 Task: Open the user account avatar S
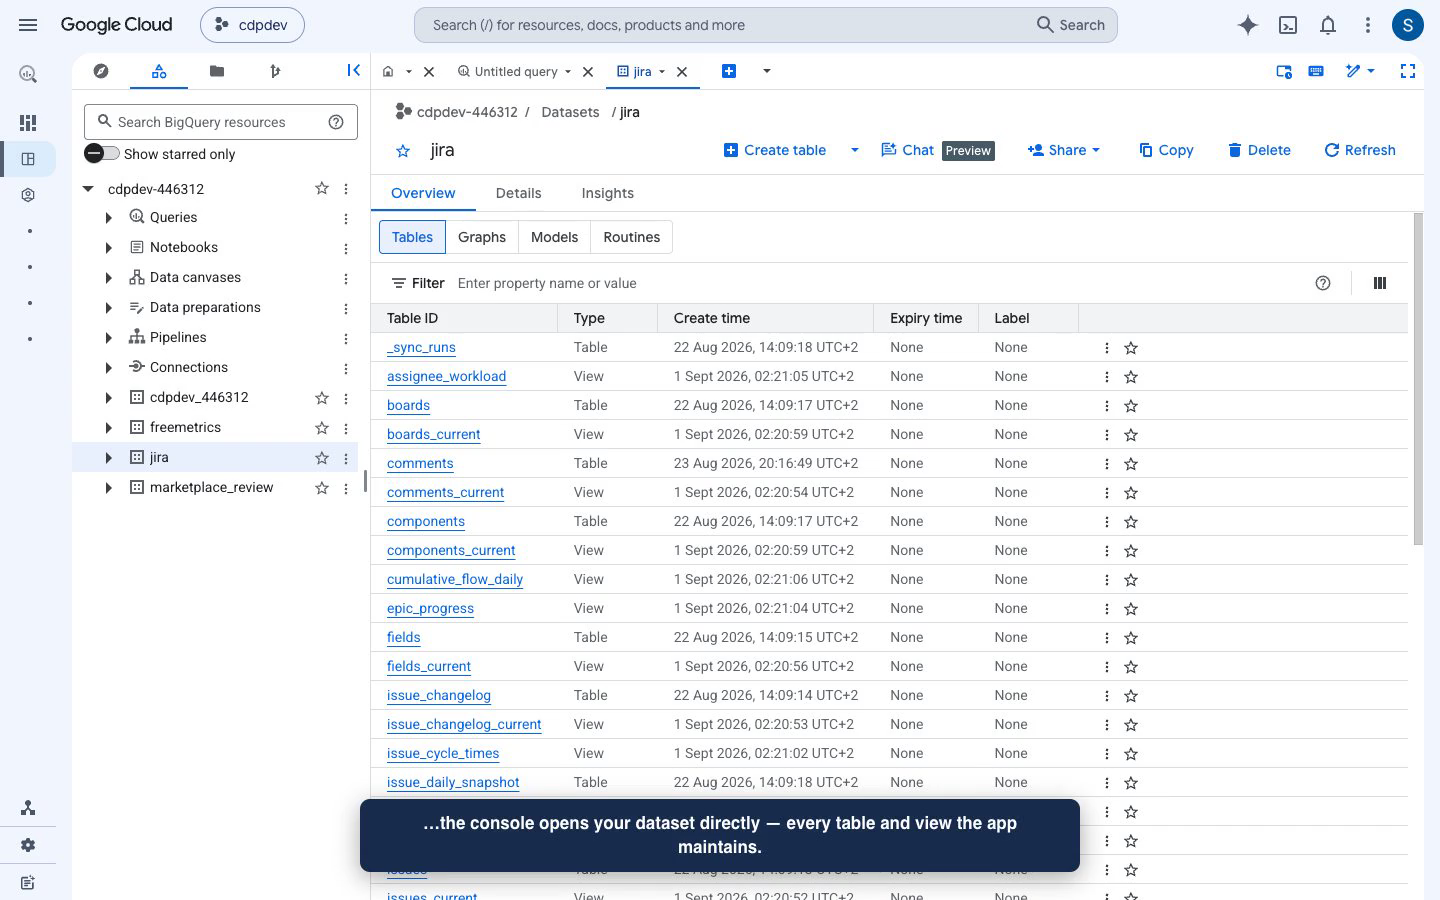(x=1408, y=25)
